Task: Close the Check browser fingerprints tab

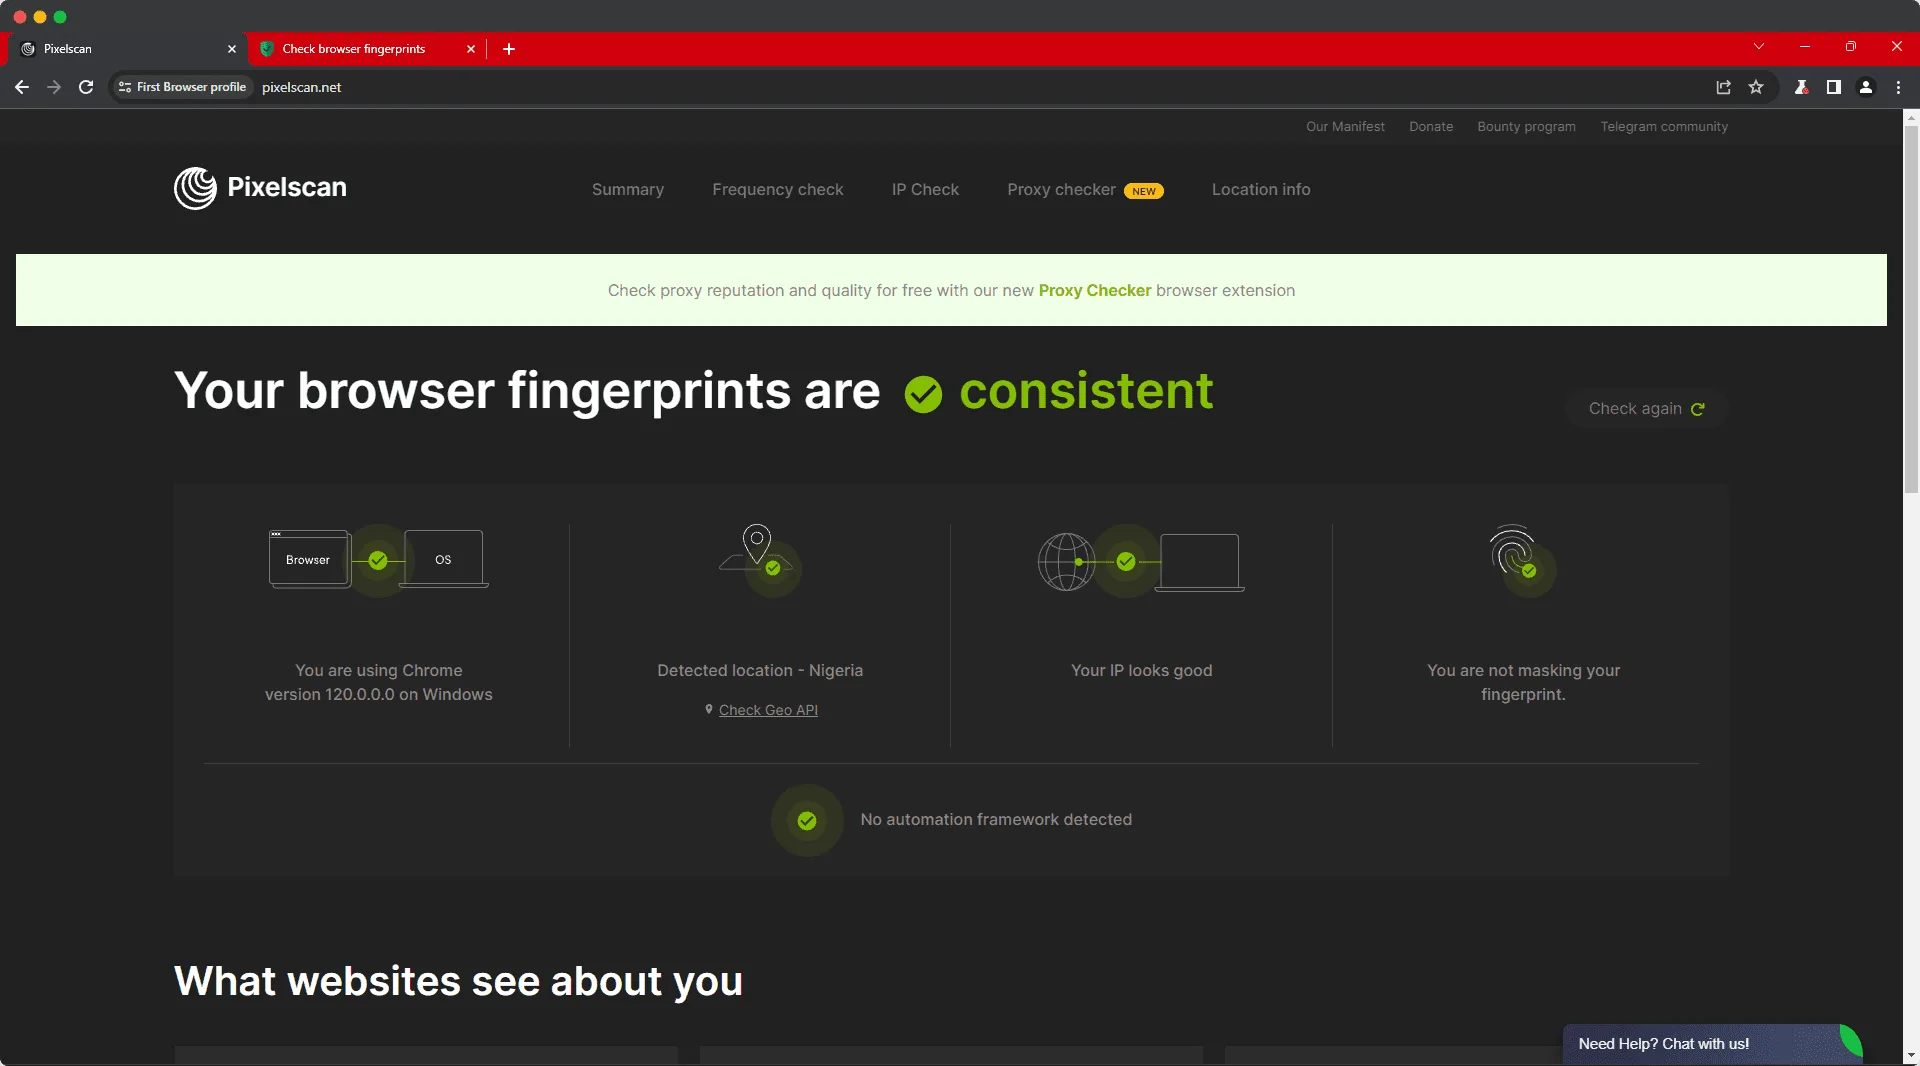Action: coord(471,48)
